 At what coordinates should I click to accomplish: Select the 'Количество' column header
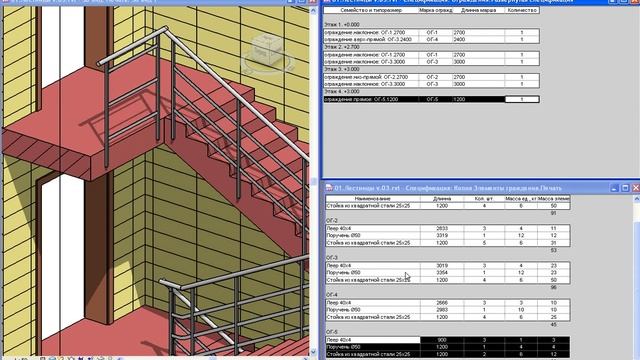pyautogui.click(x=522, y=10)
